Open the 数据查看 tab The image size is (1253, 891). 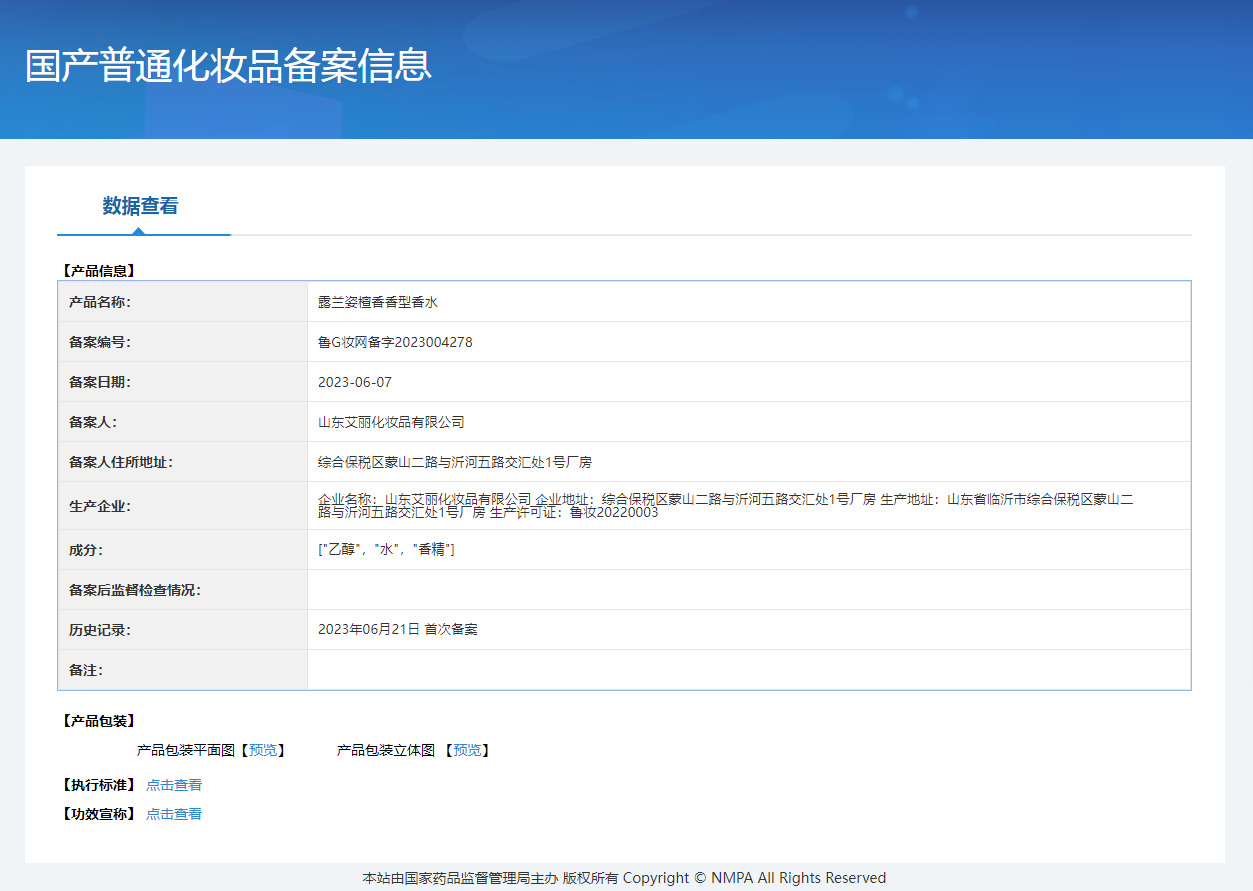(140, 206)
